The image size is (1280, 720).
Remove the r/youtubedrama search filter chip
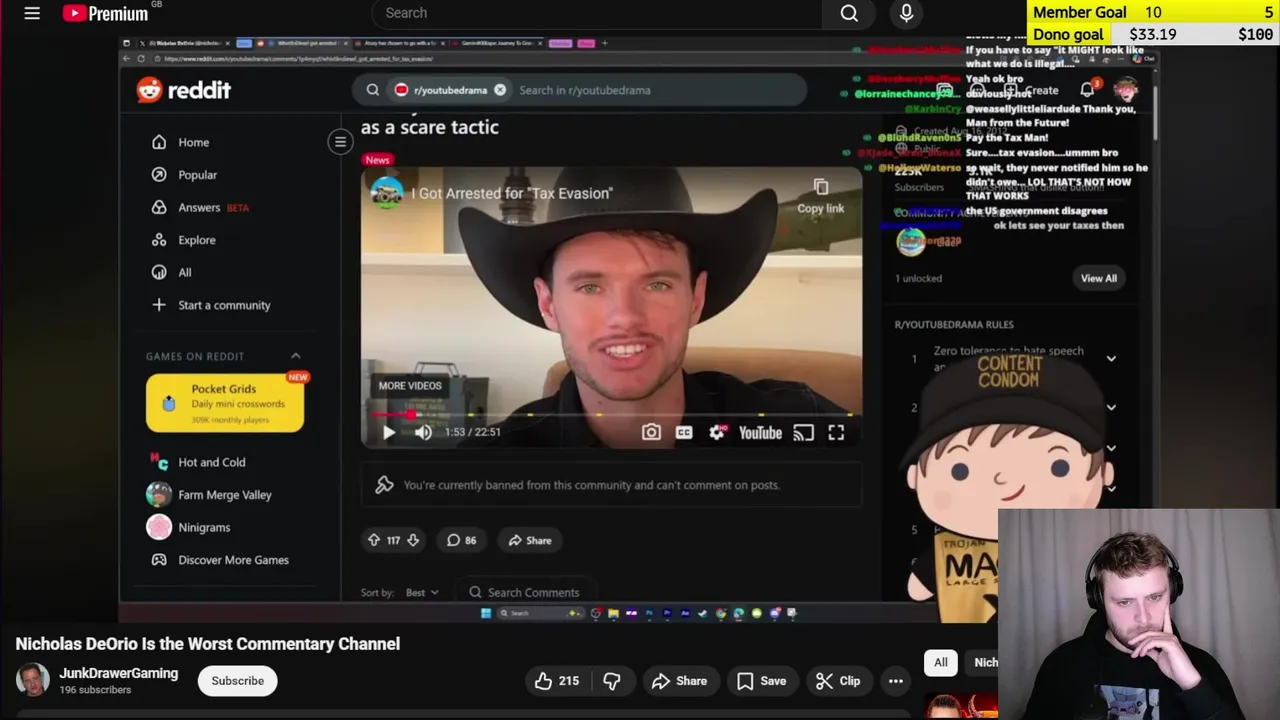click(500, 90)
